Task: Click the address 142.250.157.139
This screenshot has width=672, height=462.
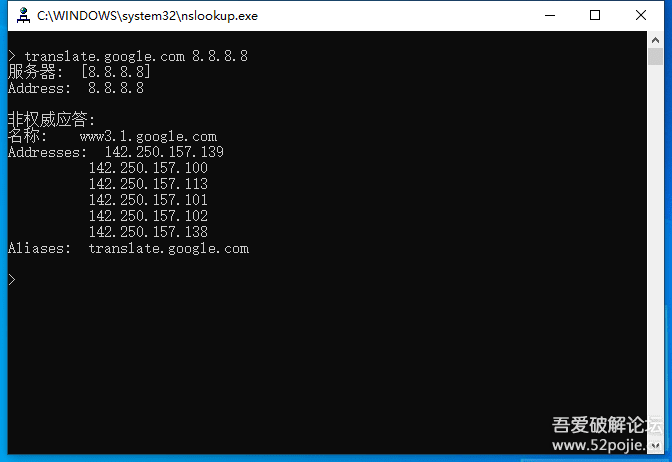Action: click(164, 152)
